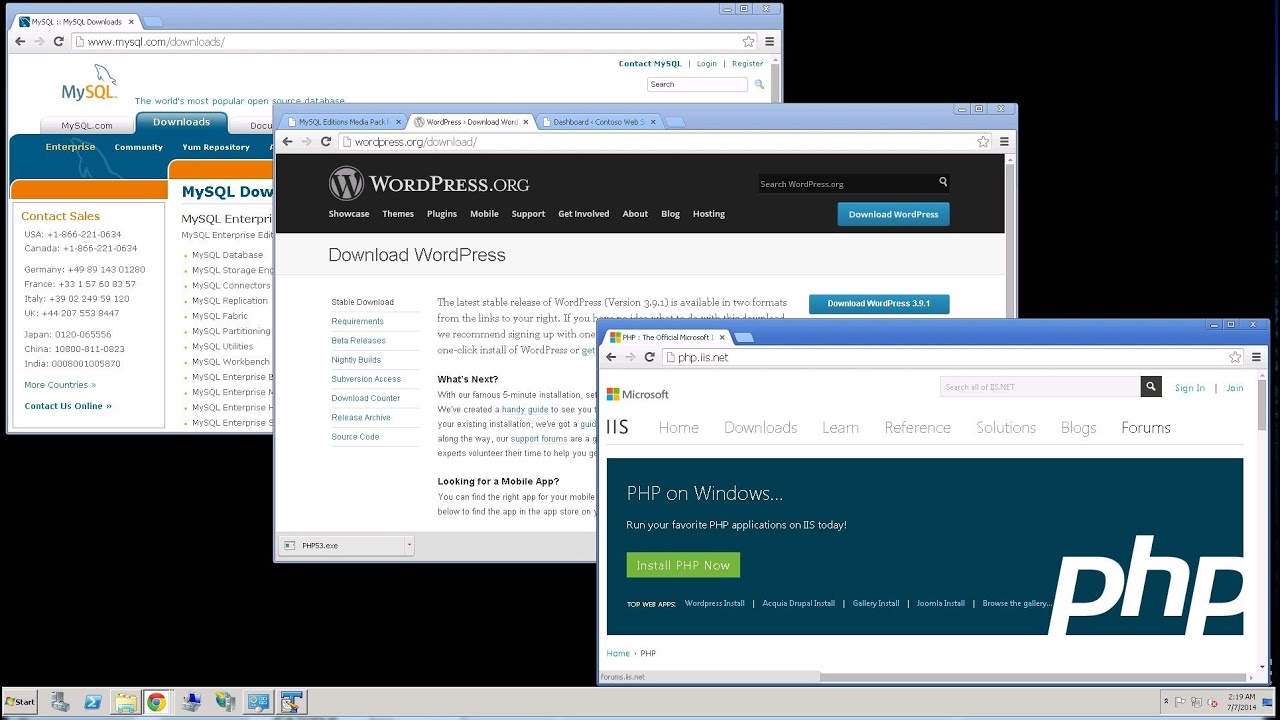
Task: Open Forums in IIS navigation
Action: (x=1146, y=427)
